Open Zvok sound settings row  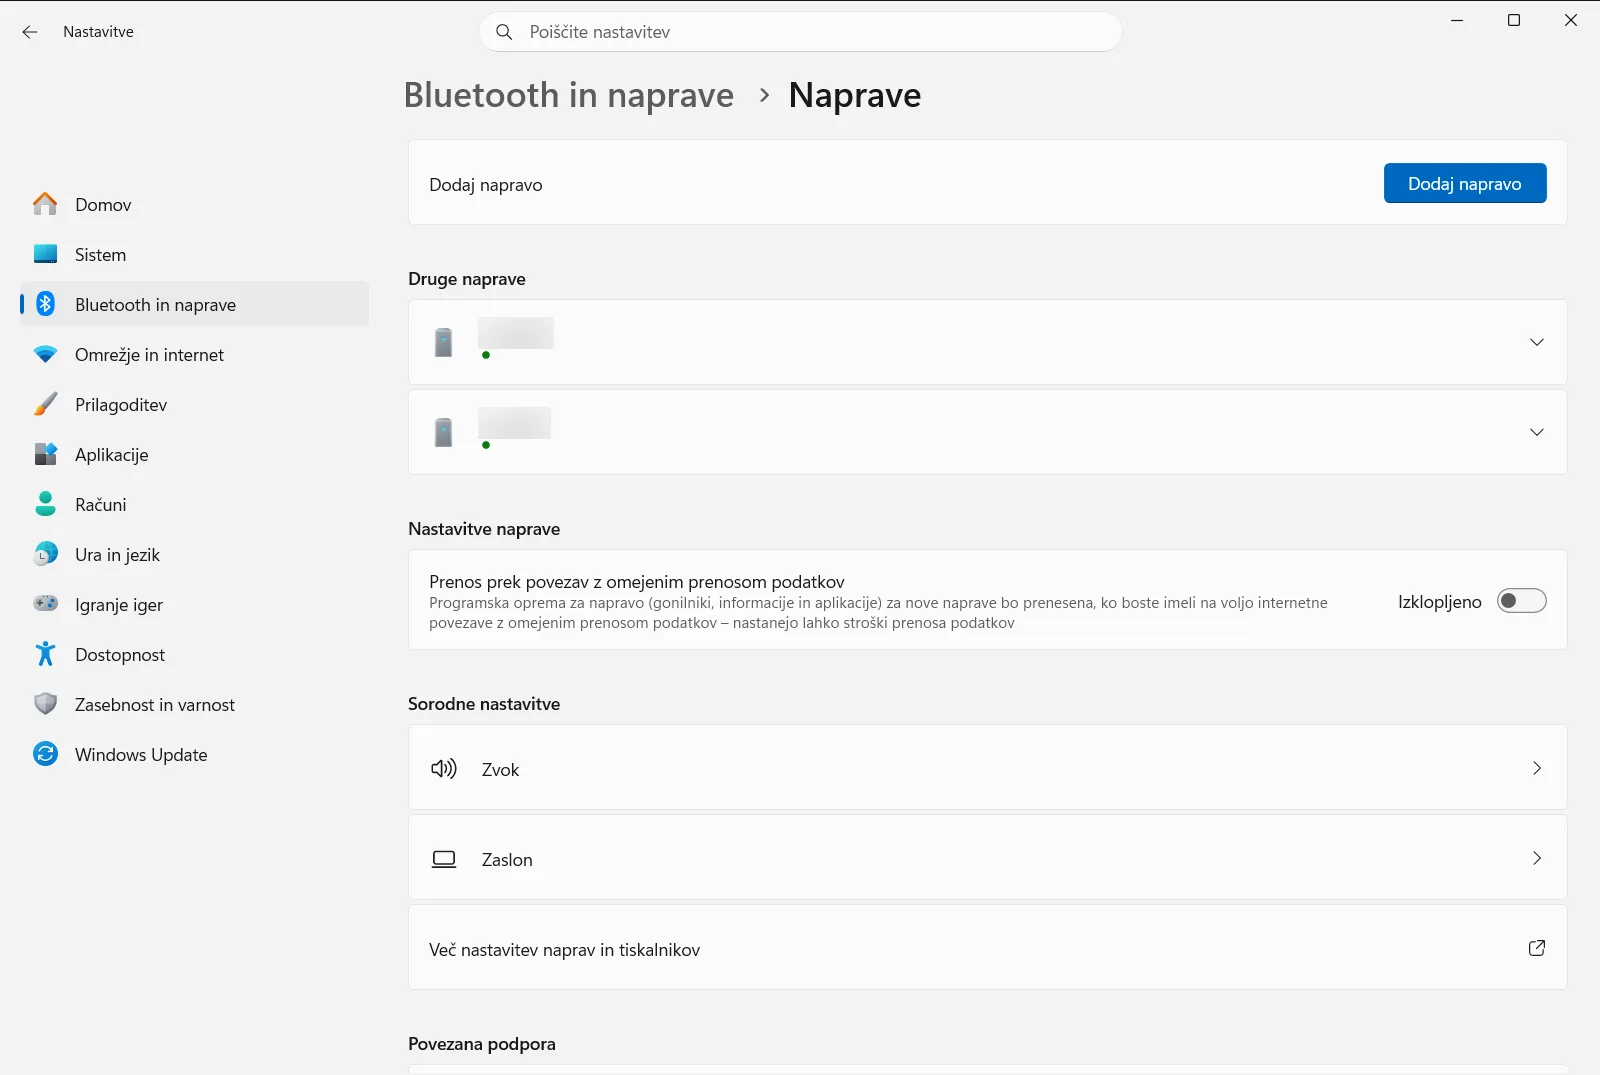[x=987, y=767]
